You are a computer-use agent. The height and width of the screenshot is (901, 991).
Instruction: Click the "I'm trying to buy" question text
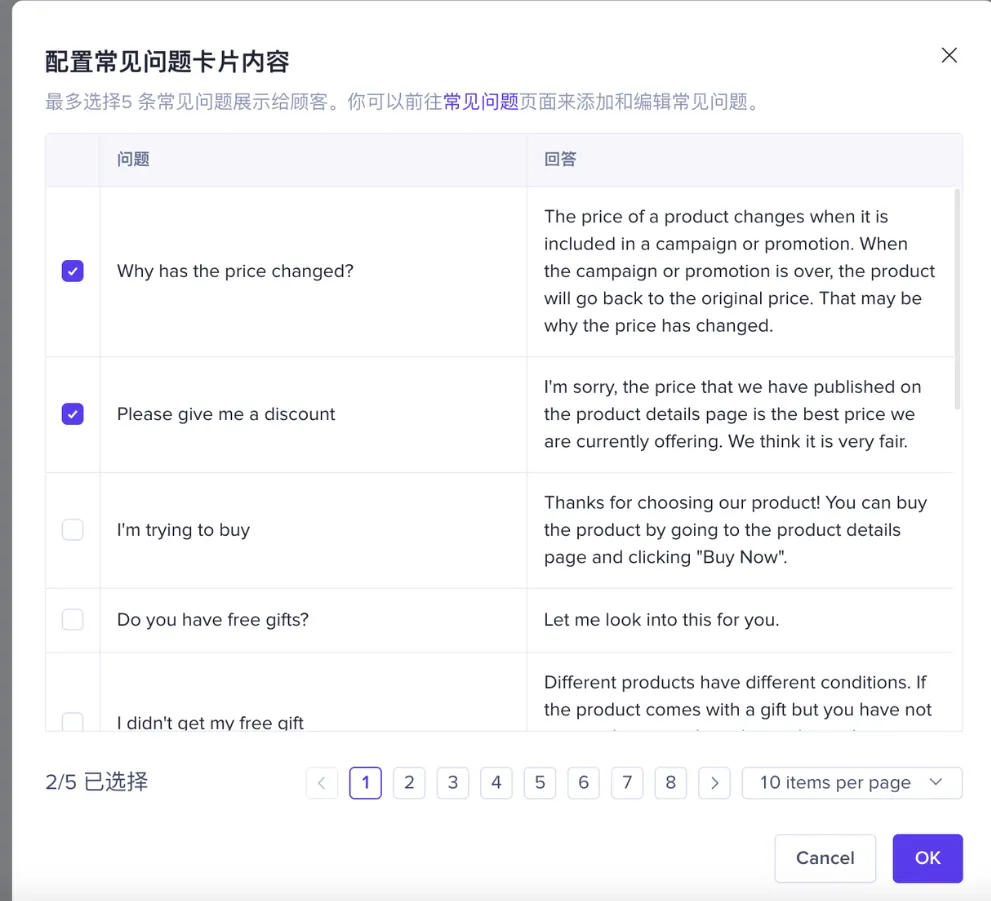[183, 530]
